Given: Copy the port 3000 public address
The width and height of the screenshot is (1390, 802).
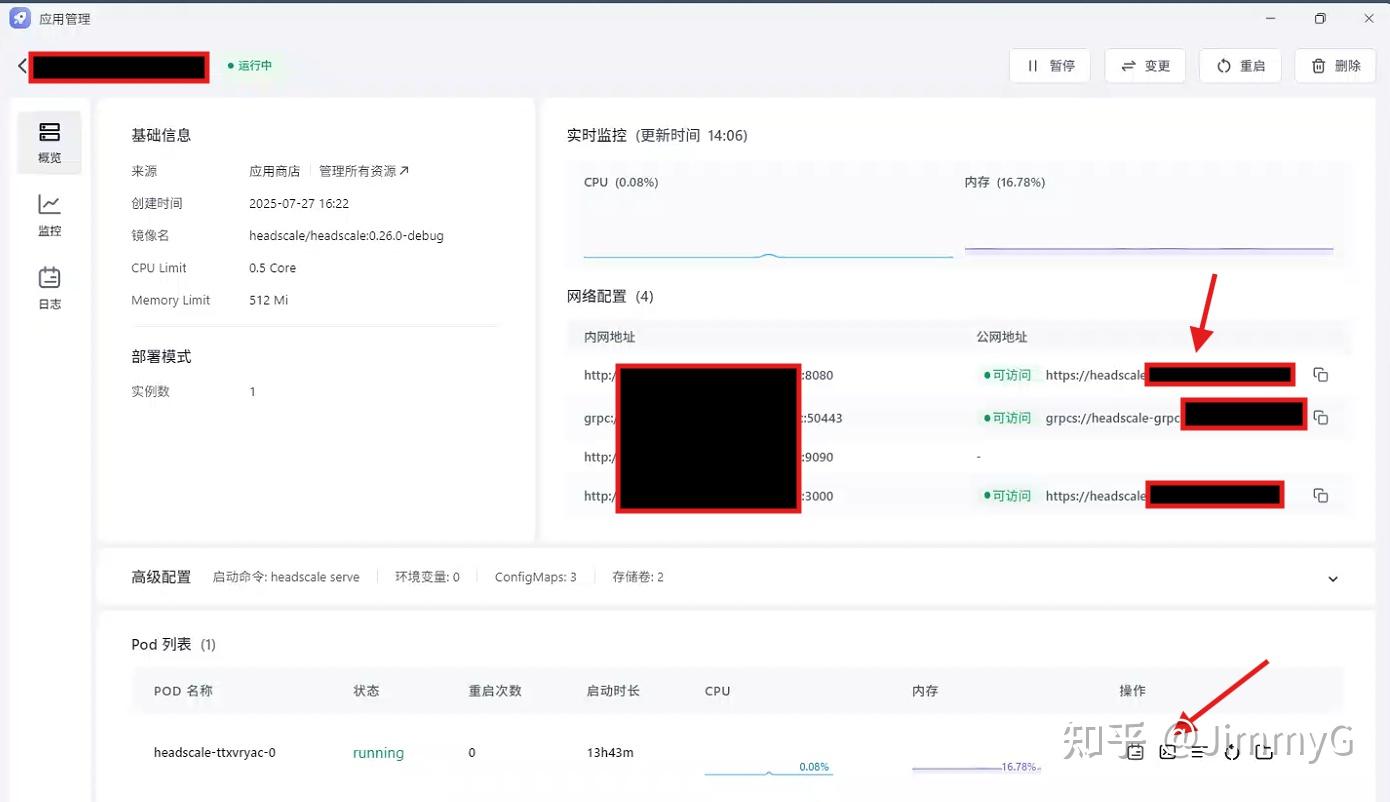Looking at the screenshot, I should click(1320, 494).
